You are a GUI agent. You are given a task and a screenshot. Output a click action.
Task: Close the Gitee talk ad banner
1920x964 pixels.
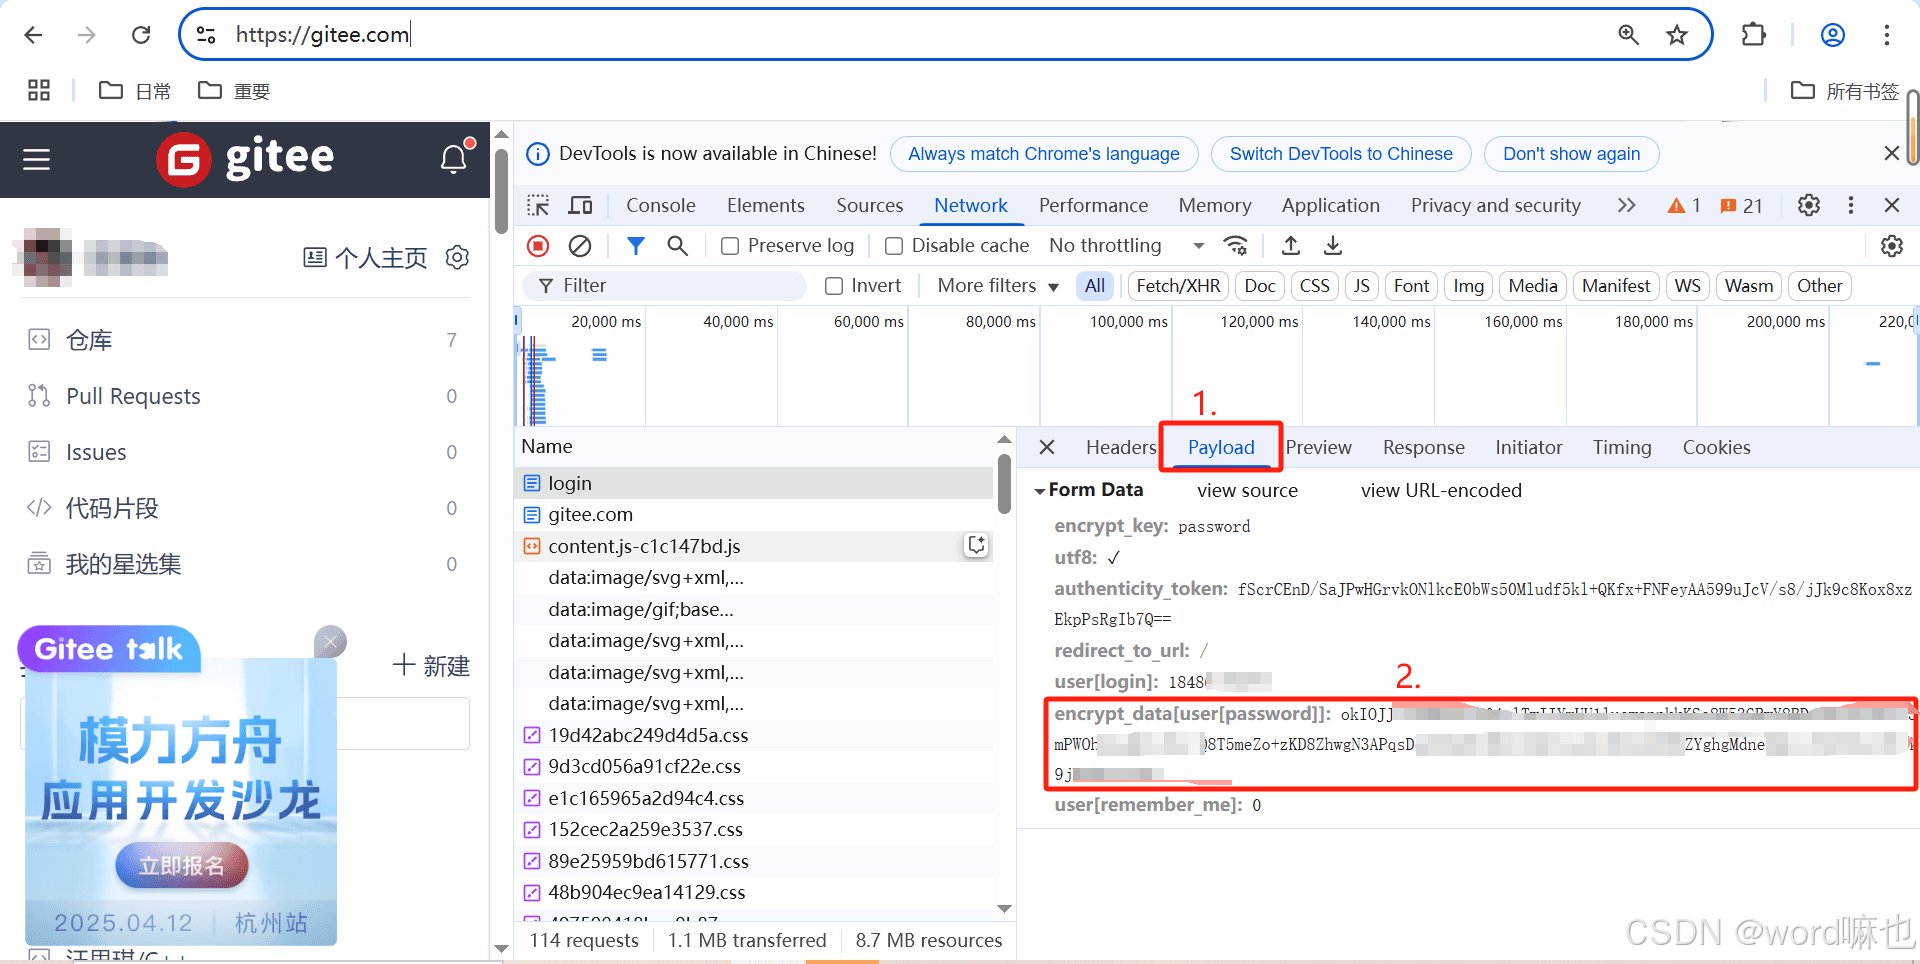click(x=330, y=641)
